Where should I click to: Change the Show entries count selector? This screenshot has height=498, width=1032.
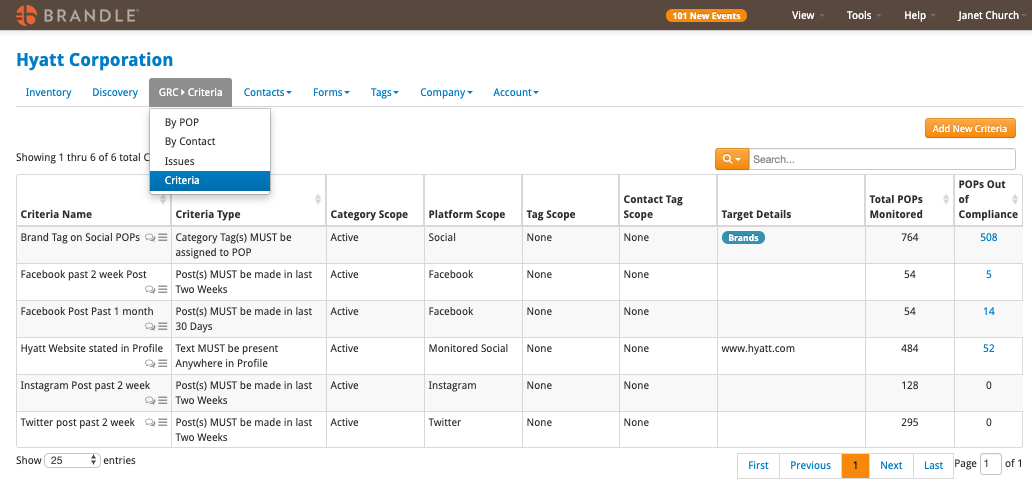pos(72,461)
